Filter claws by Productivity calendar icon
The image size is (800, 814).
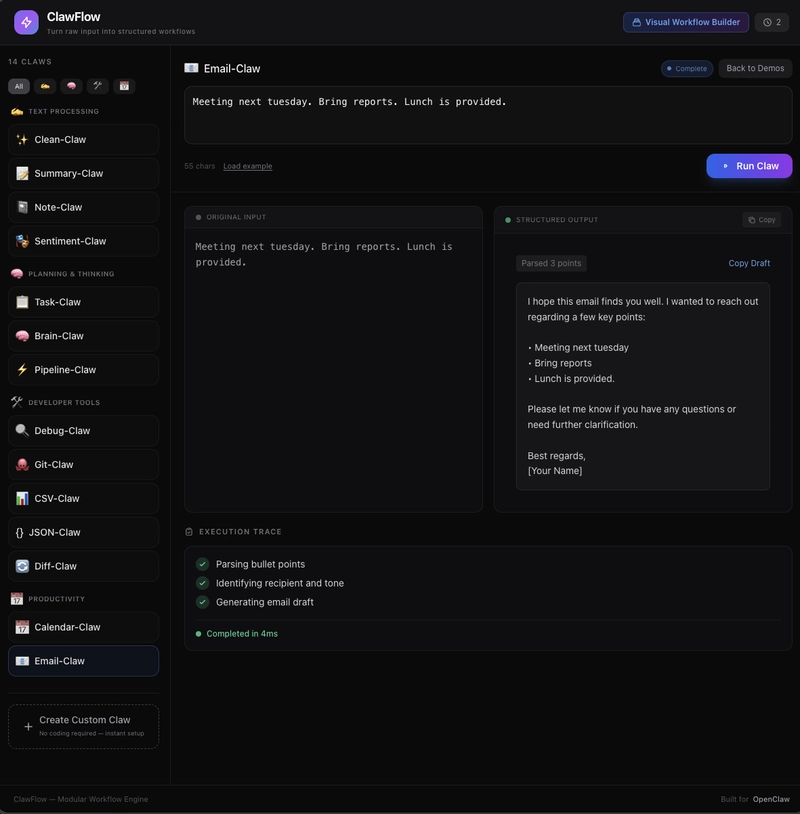click(124, 86)
